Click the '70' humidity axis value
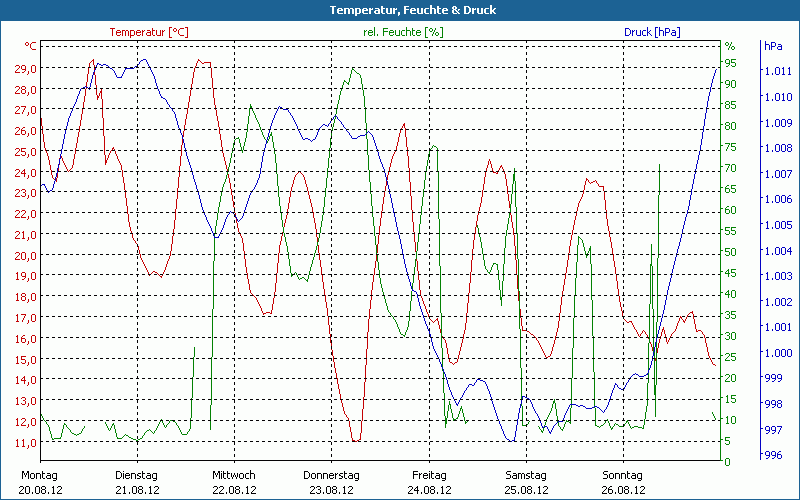Viewport: 800px width, 500px height. point(731,168)
